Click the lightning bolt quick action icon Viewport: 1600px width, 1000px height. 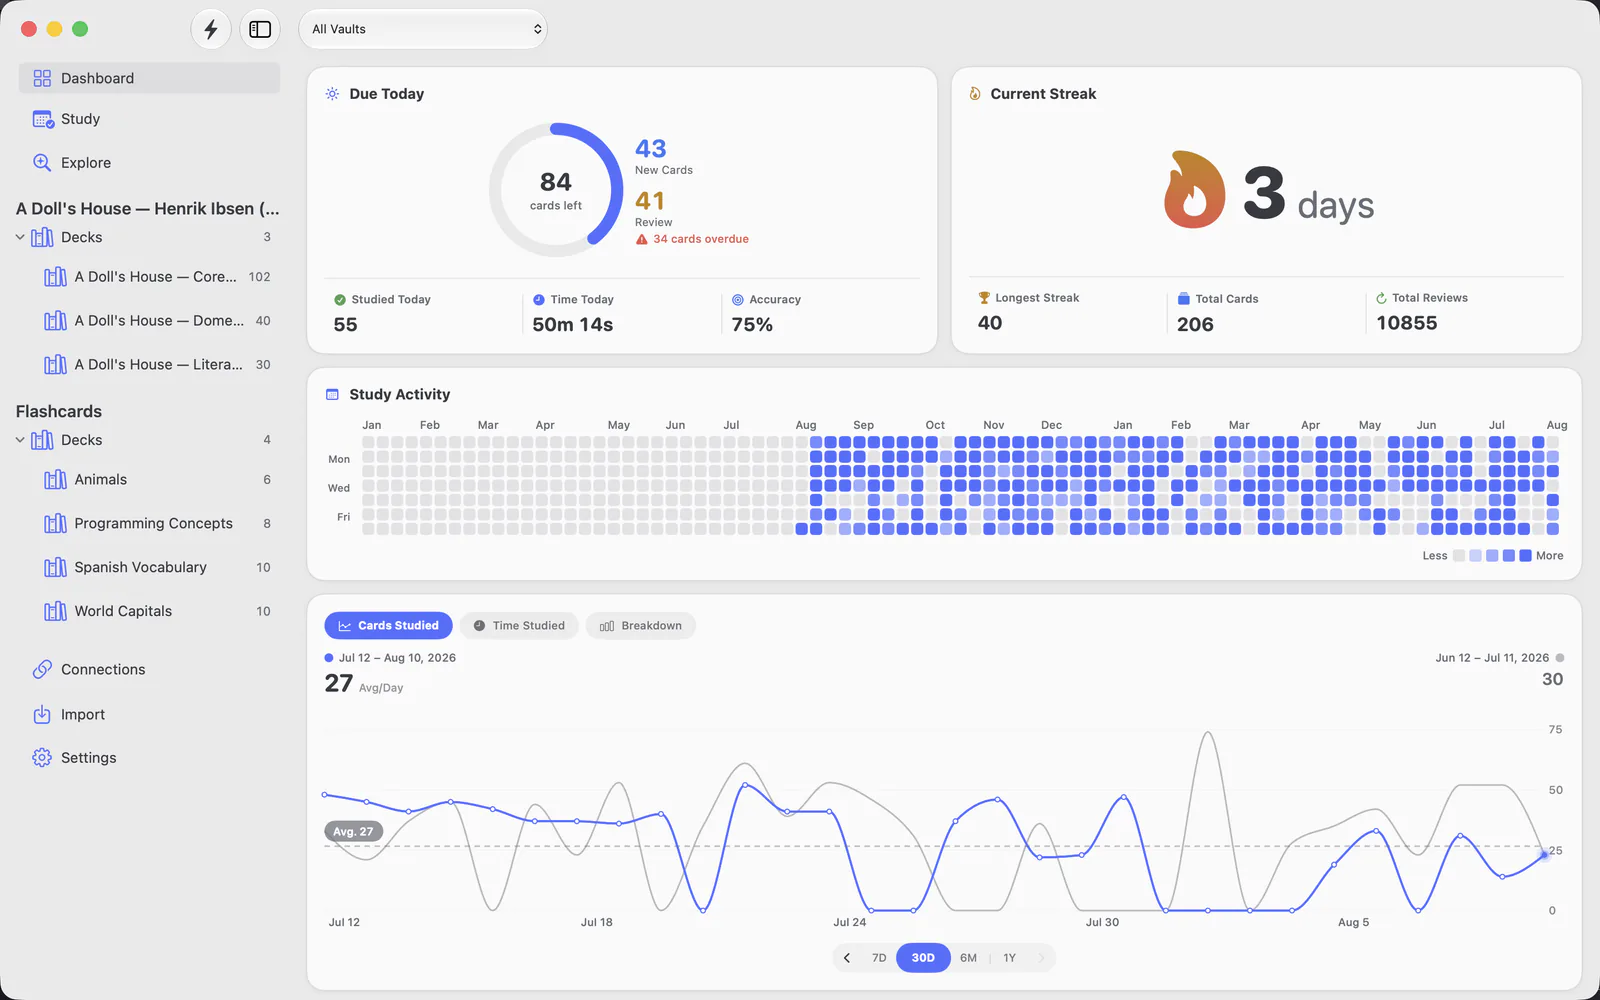pos(211,29)
